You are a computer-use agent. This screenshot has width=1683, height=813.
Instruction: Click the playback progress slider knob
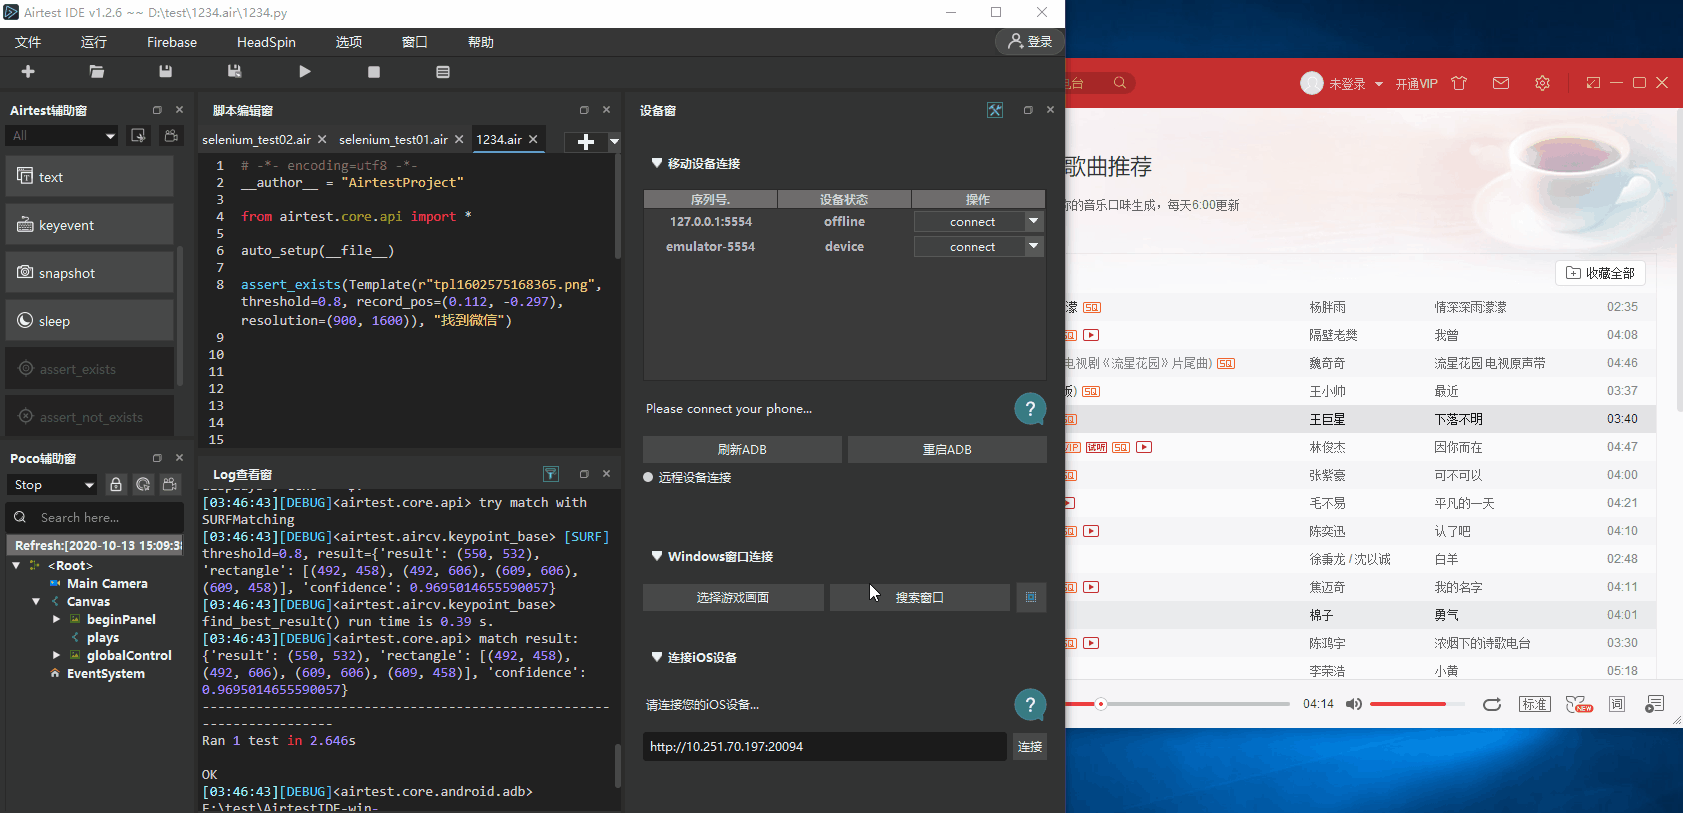1101,704
